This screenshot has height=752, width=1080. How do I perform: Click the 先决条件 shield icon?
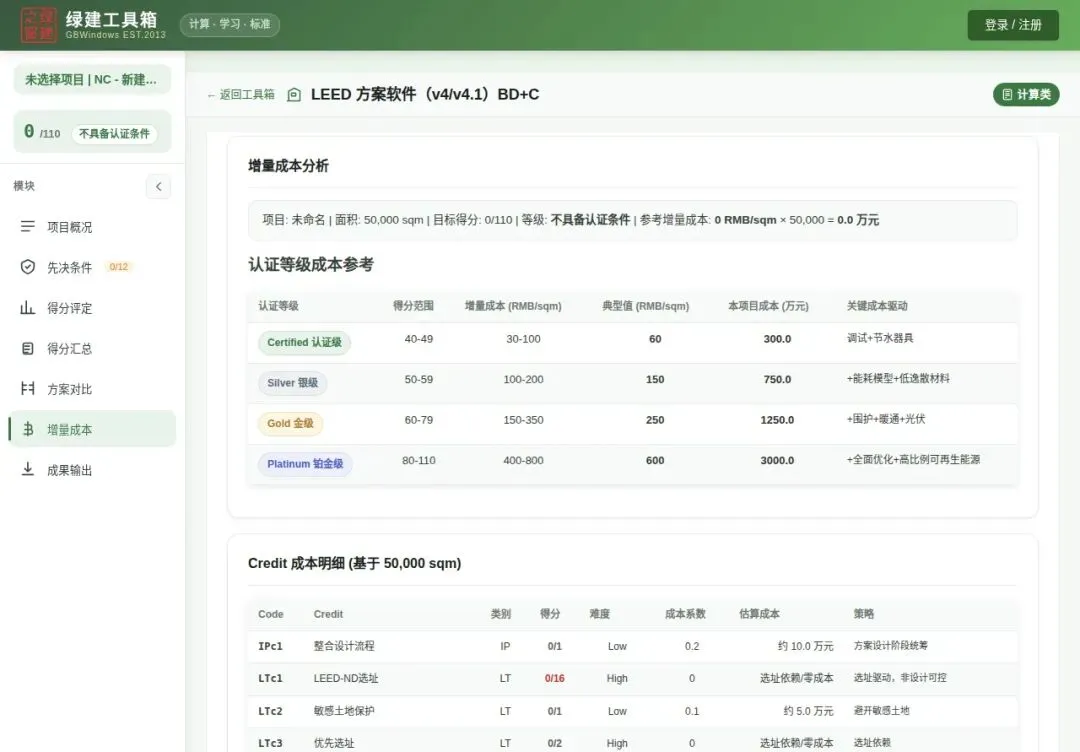click(28, 267)
